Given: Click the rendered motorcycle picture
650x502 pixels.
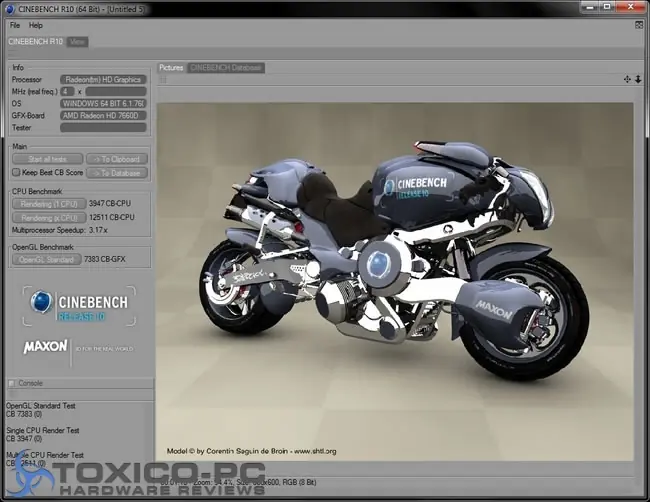Looking at the screenshot, I should [x=395, y=282].
